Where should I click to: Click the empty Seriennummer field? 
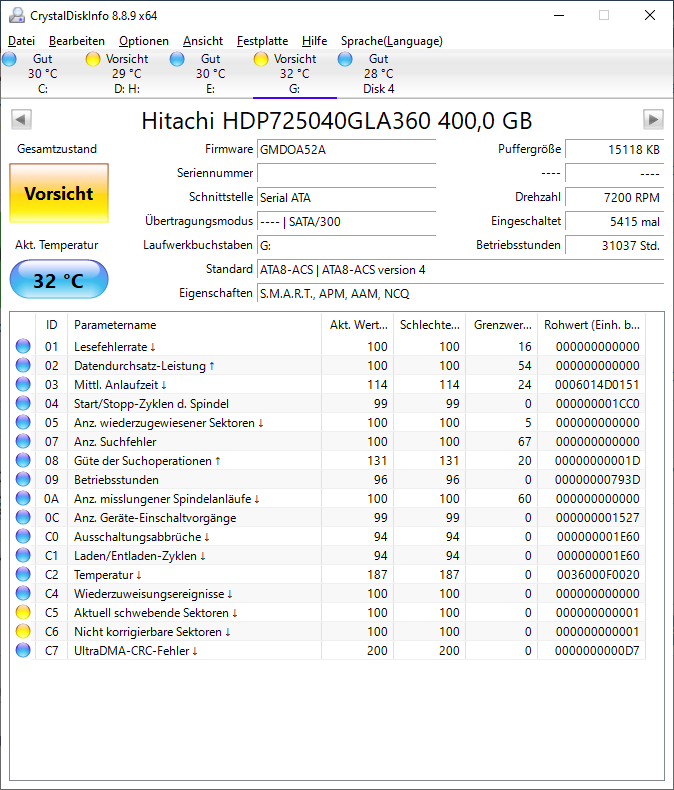(x=346, y=173)
